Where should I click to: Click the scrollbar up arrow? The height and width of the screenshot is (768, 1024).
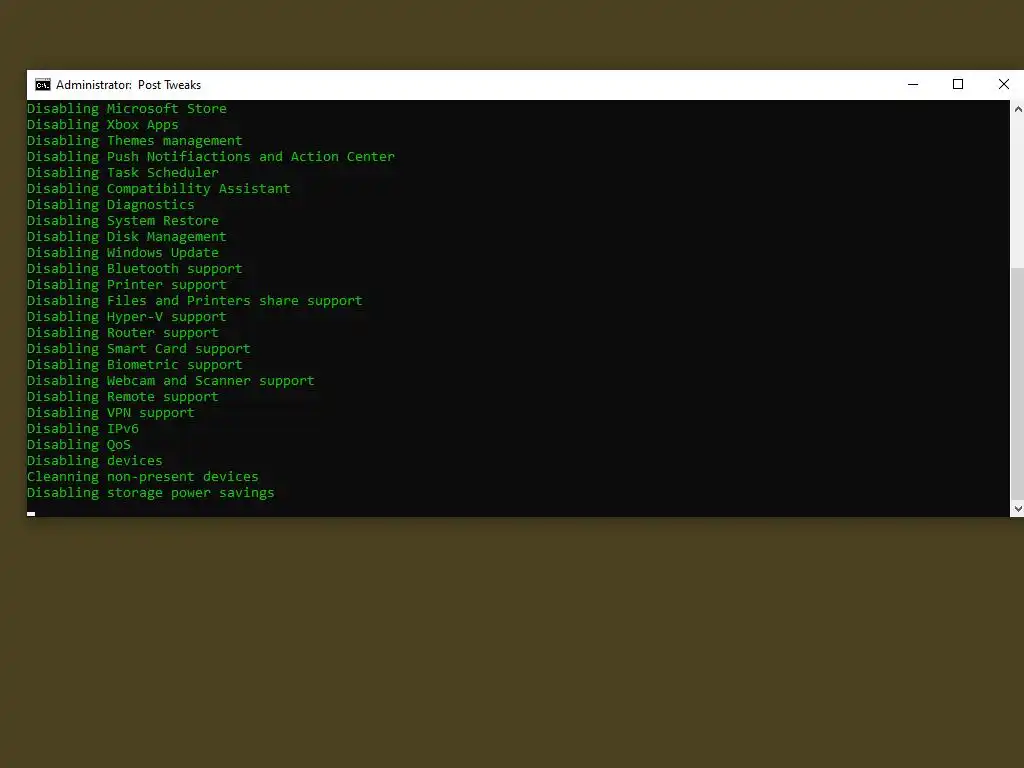coord(1017,109)
